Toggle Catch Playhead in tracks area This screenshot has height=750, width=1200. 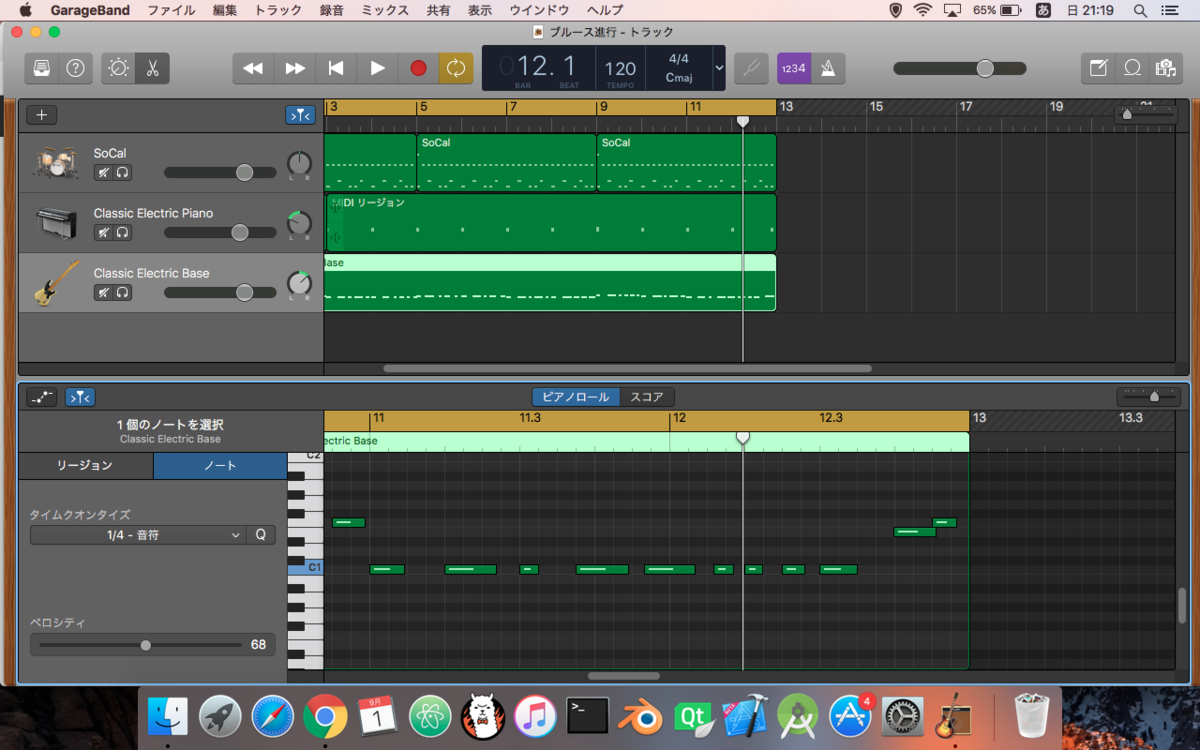pyautogui.click(x=300, y=115)
